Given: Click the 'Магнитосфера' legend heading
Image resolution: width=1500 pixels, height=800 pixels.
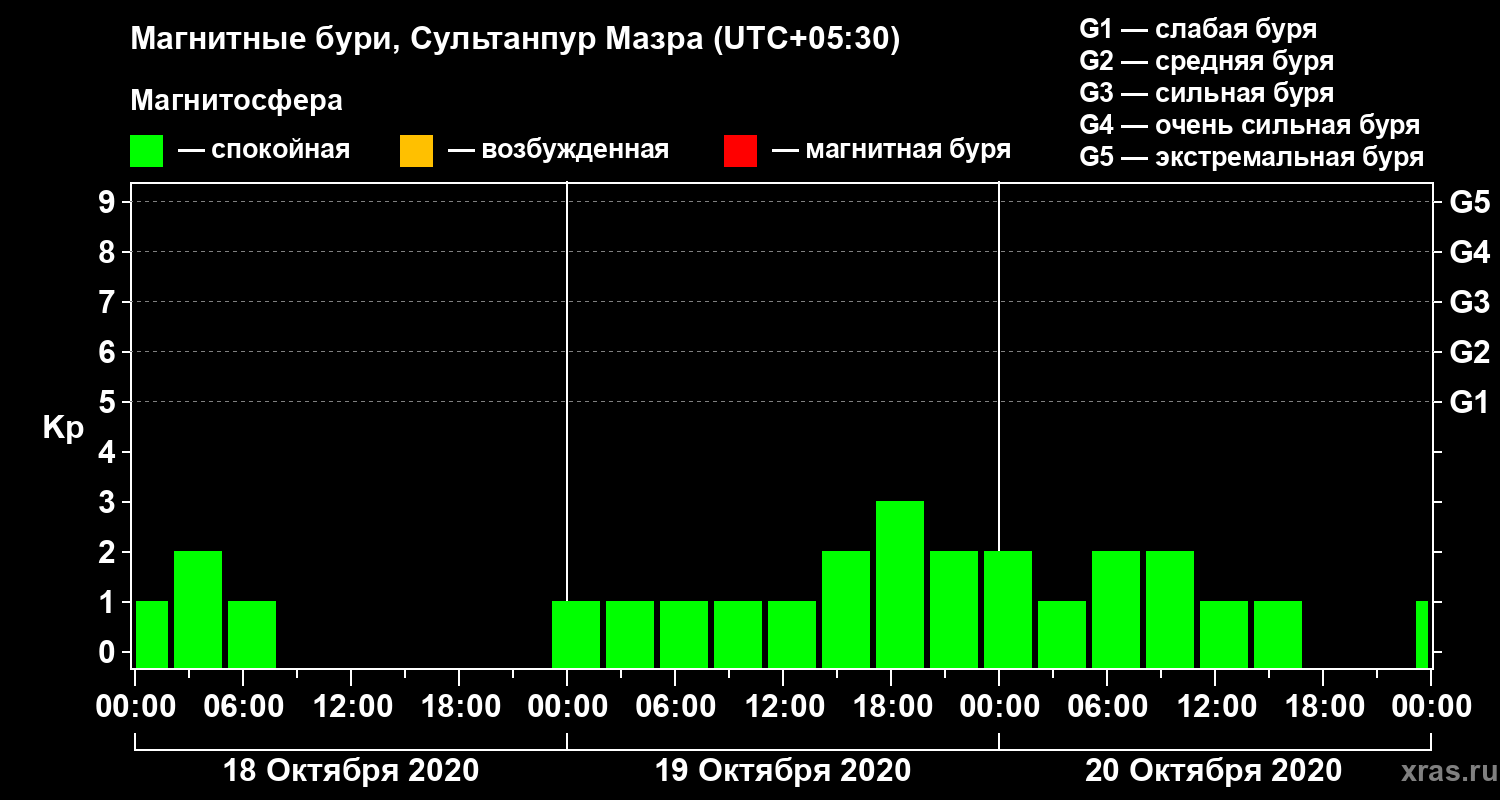Looking at the screenshot, I should [236, 101].
